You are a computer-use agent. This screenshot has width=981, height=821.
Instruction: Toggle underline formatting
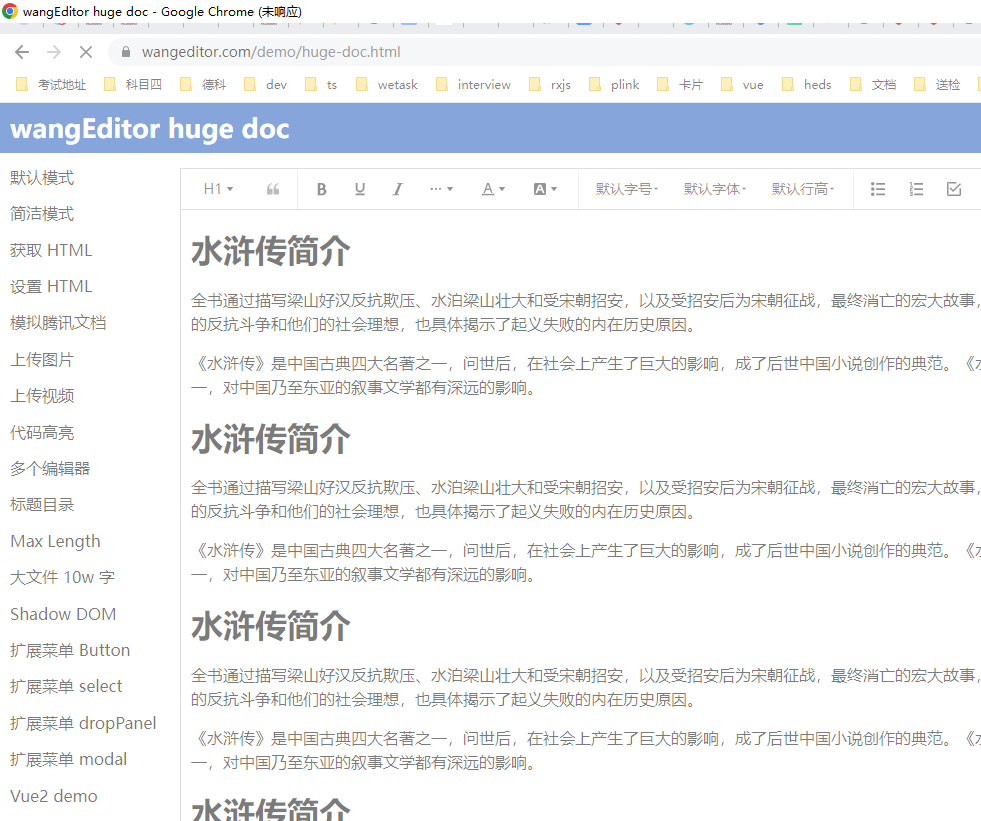pyautogui.click(x=359, y=188)
